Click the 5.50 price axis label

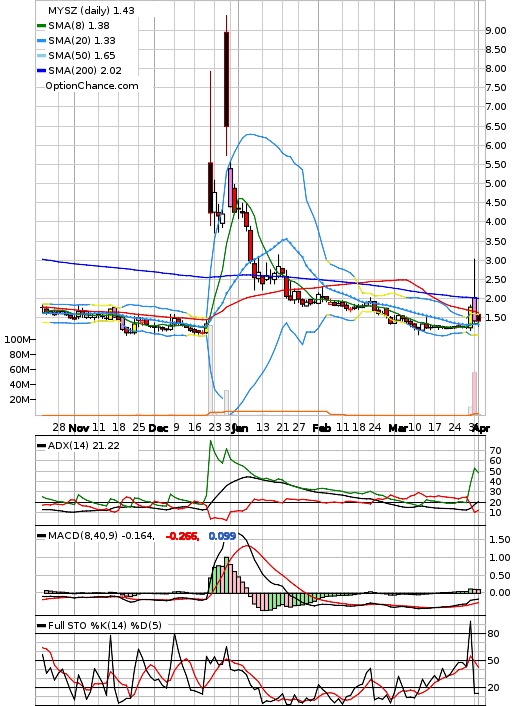click(495, 165)
